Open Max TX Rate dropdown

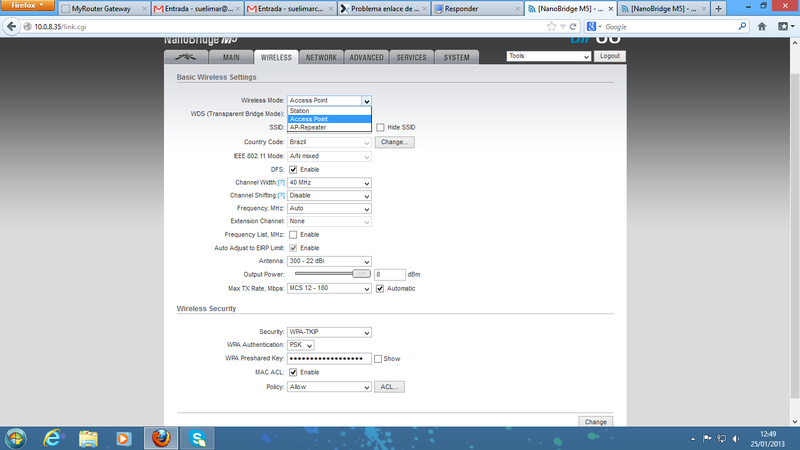tap(329, 288)
